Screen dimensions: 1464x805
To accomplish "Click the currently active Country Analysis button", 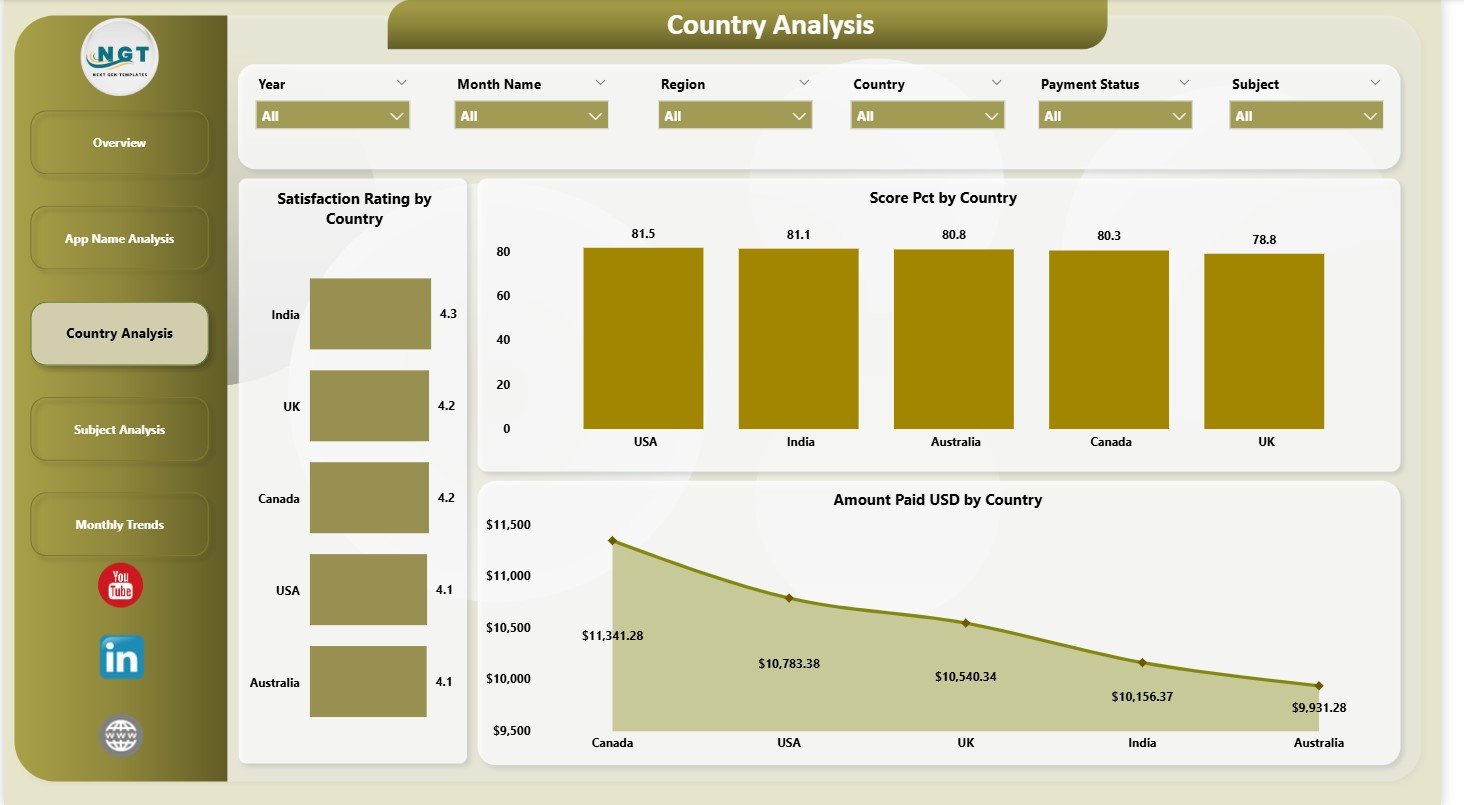I will pos(119,333).
